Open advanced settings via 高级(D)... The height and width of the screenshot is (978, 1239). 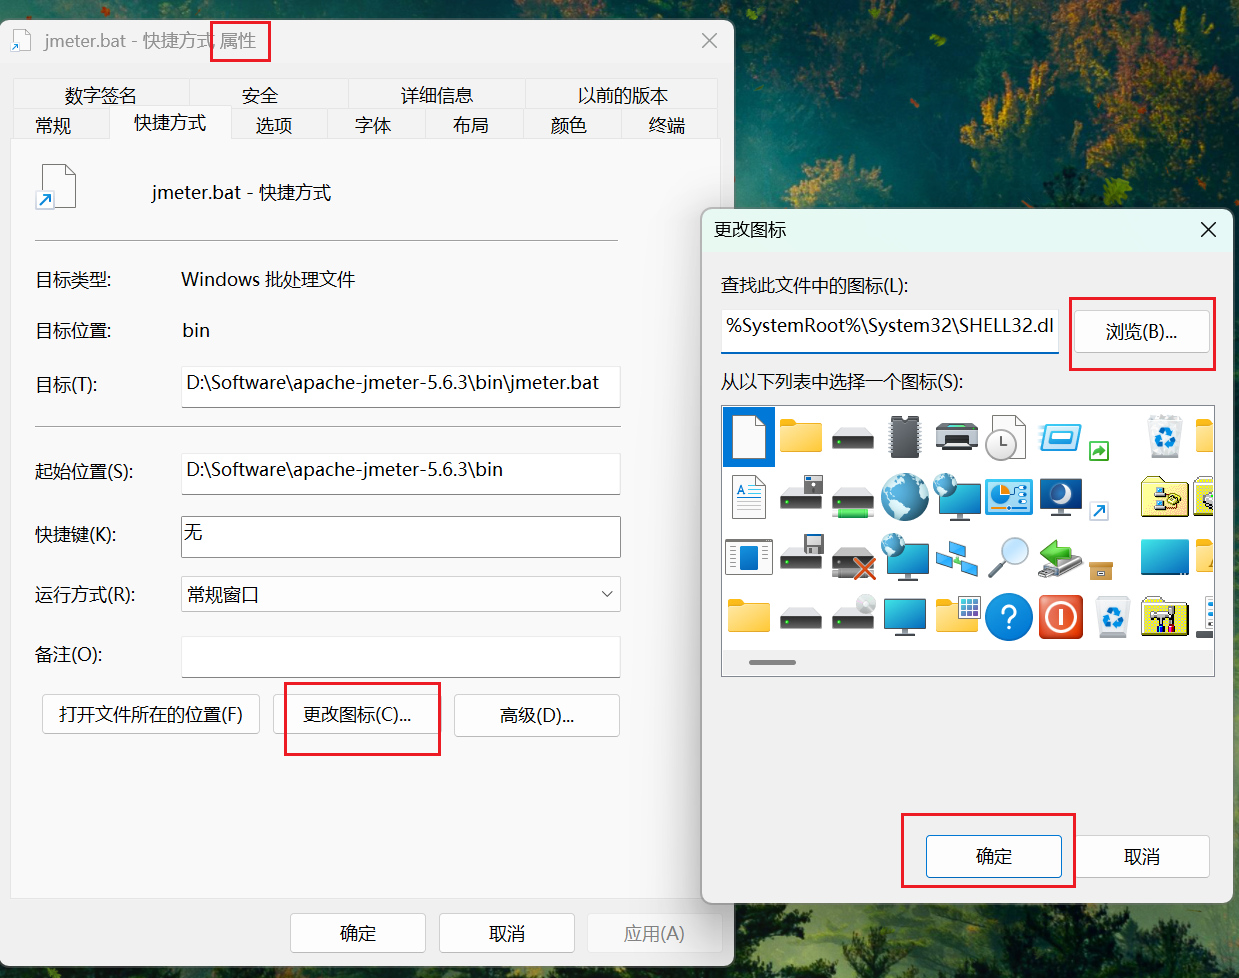(x=537, y=715)
